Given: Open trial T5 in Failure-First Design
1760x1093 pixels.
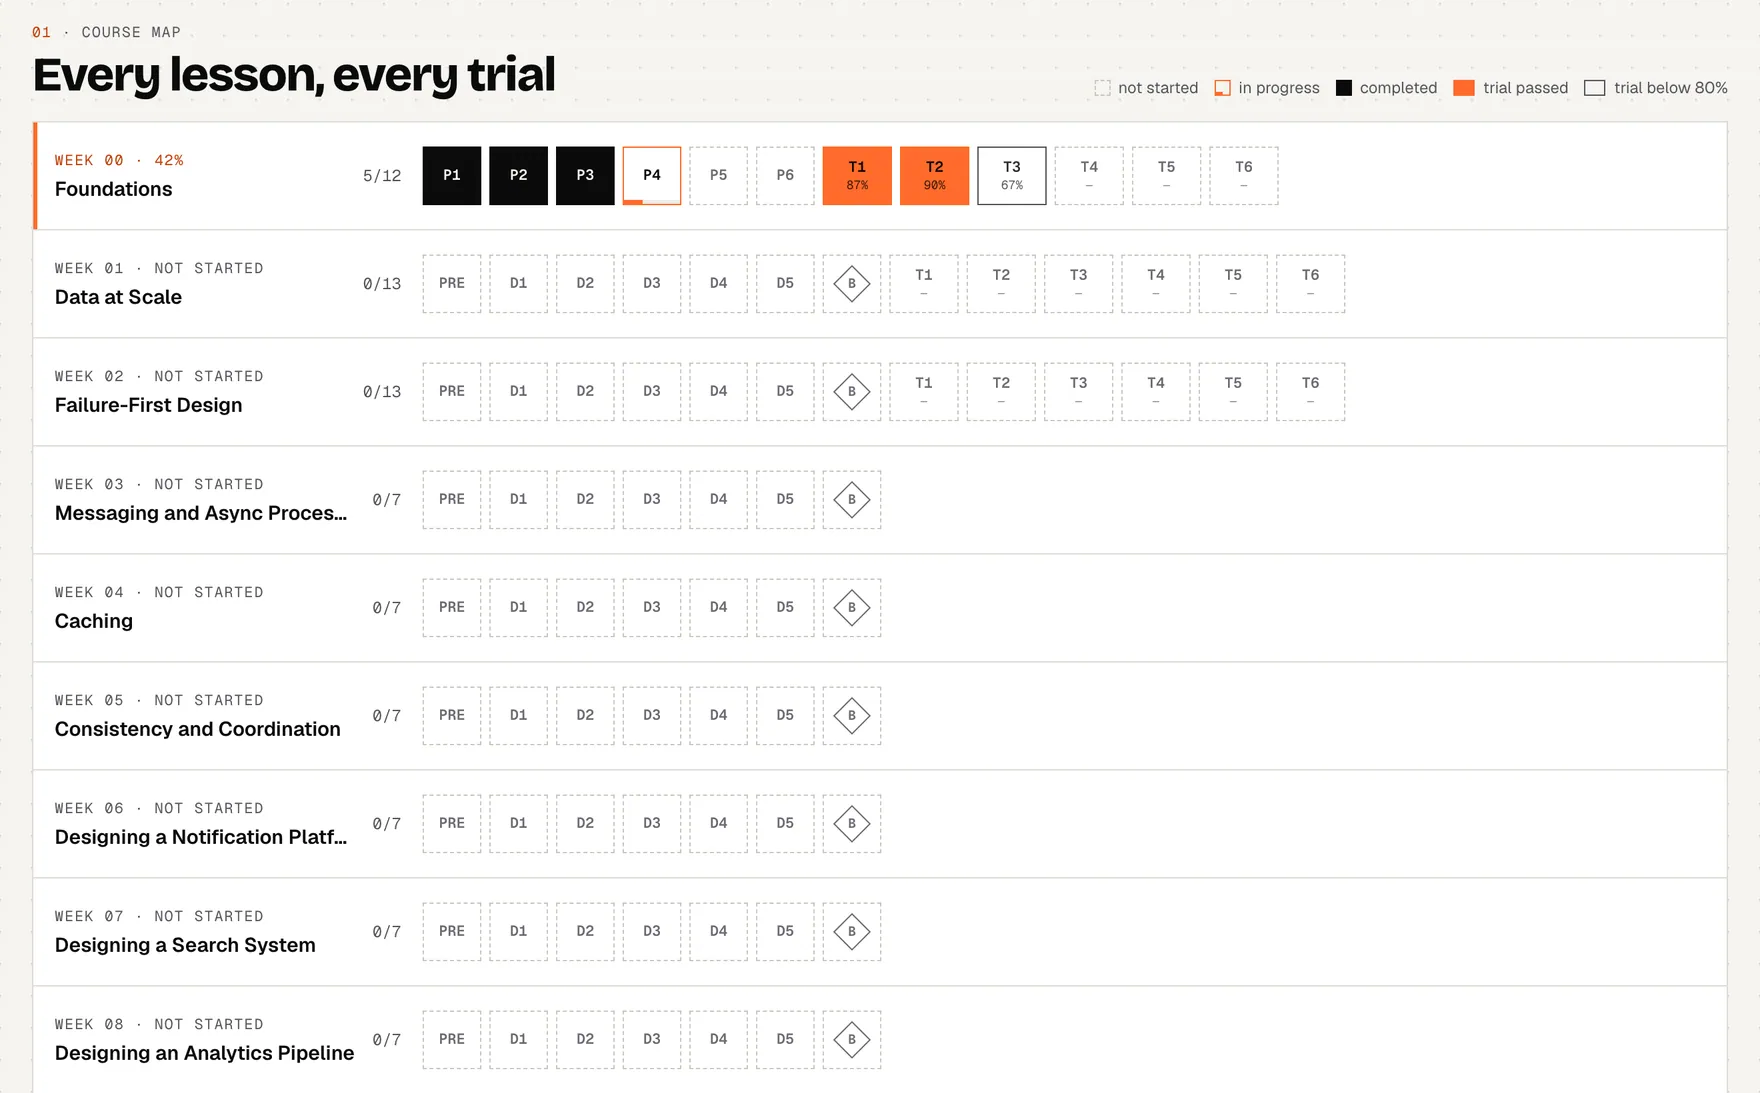Looking at the screenshot, I should (1234, 392).
